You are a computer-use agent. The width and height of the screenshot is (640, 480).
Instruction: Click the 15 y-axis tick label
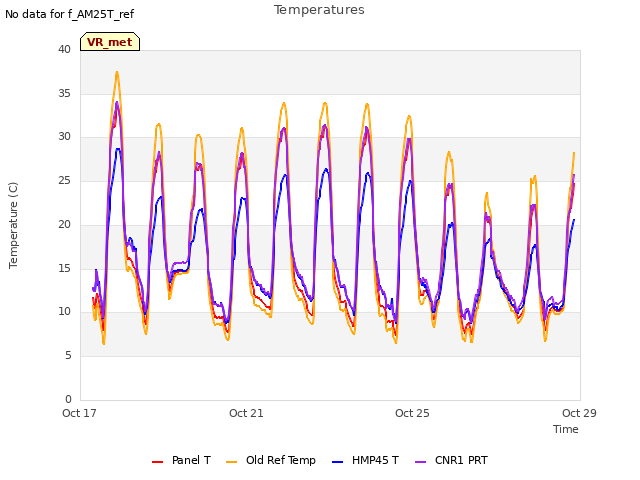click(x=64, y=268)
